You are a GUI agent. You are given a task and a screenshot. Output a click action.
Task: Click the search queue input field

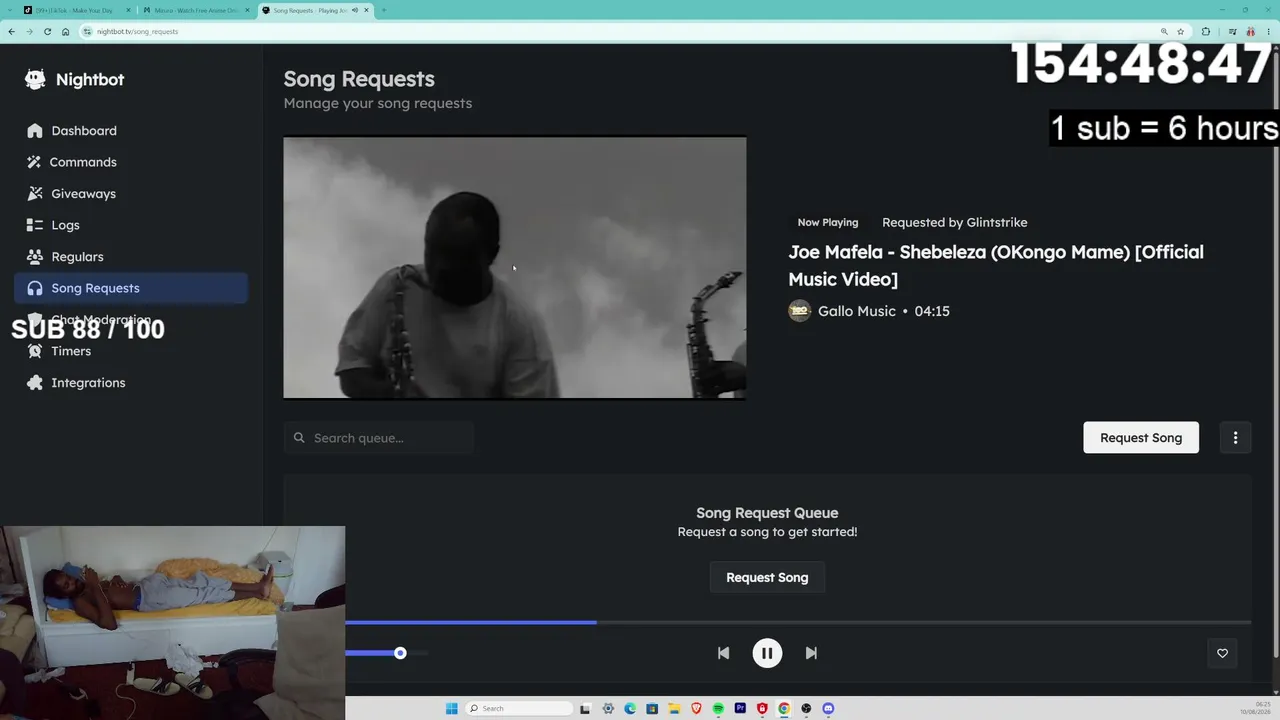pos(379,438)
